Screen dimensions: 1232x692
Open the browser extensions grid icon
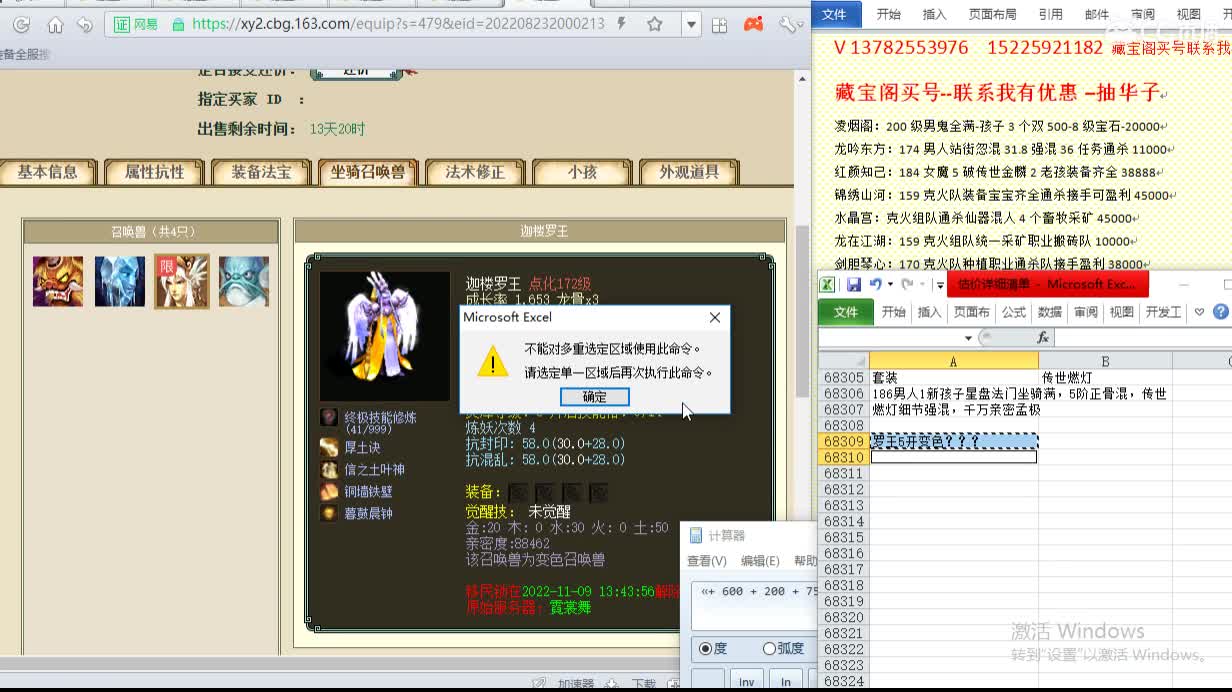pos(719,25)
